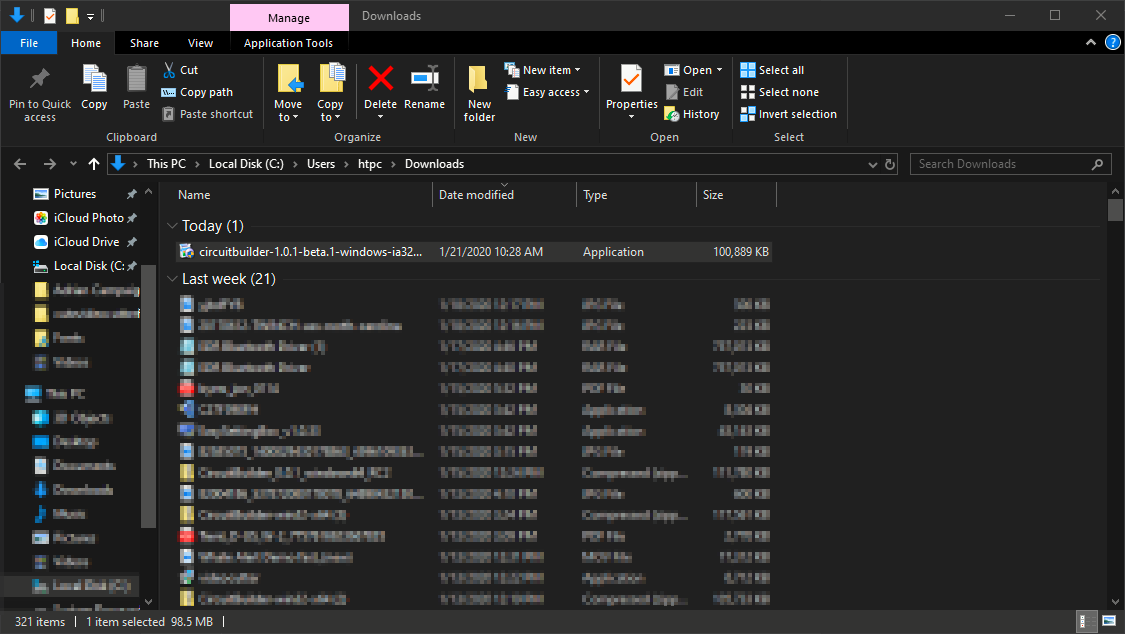This screenshot has height=634, width=1125.
Task: Open the Easy access dropdown
Action: 547,92
